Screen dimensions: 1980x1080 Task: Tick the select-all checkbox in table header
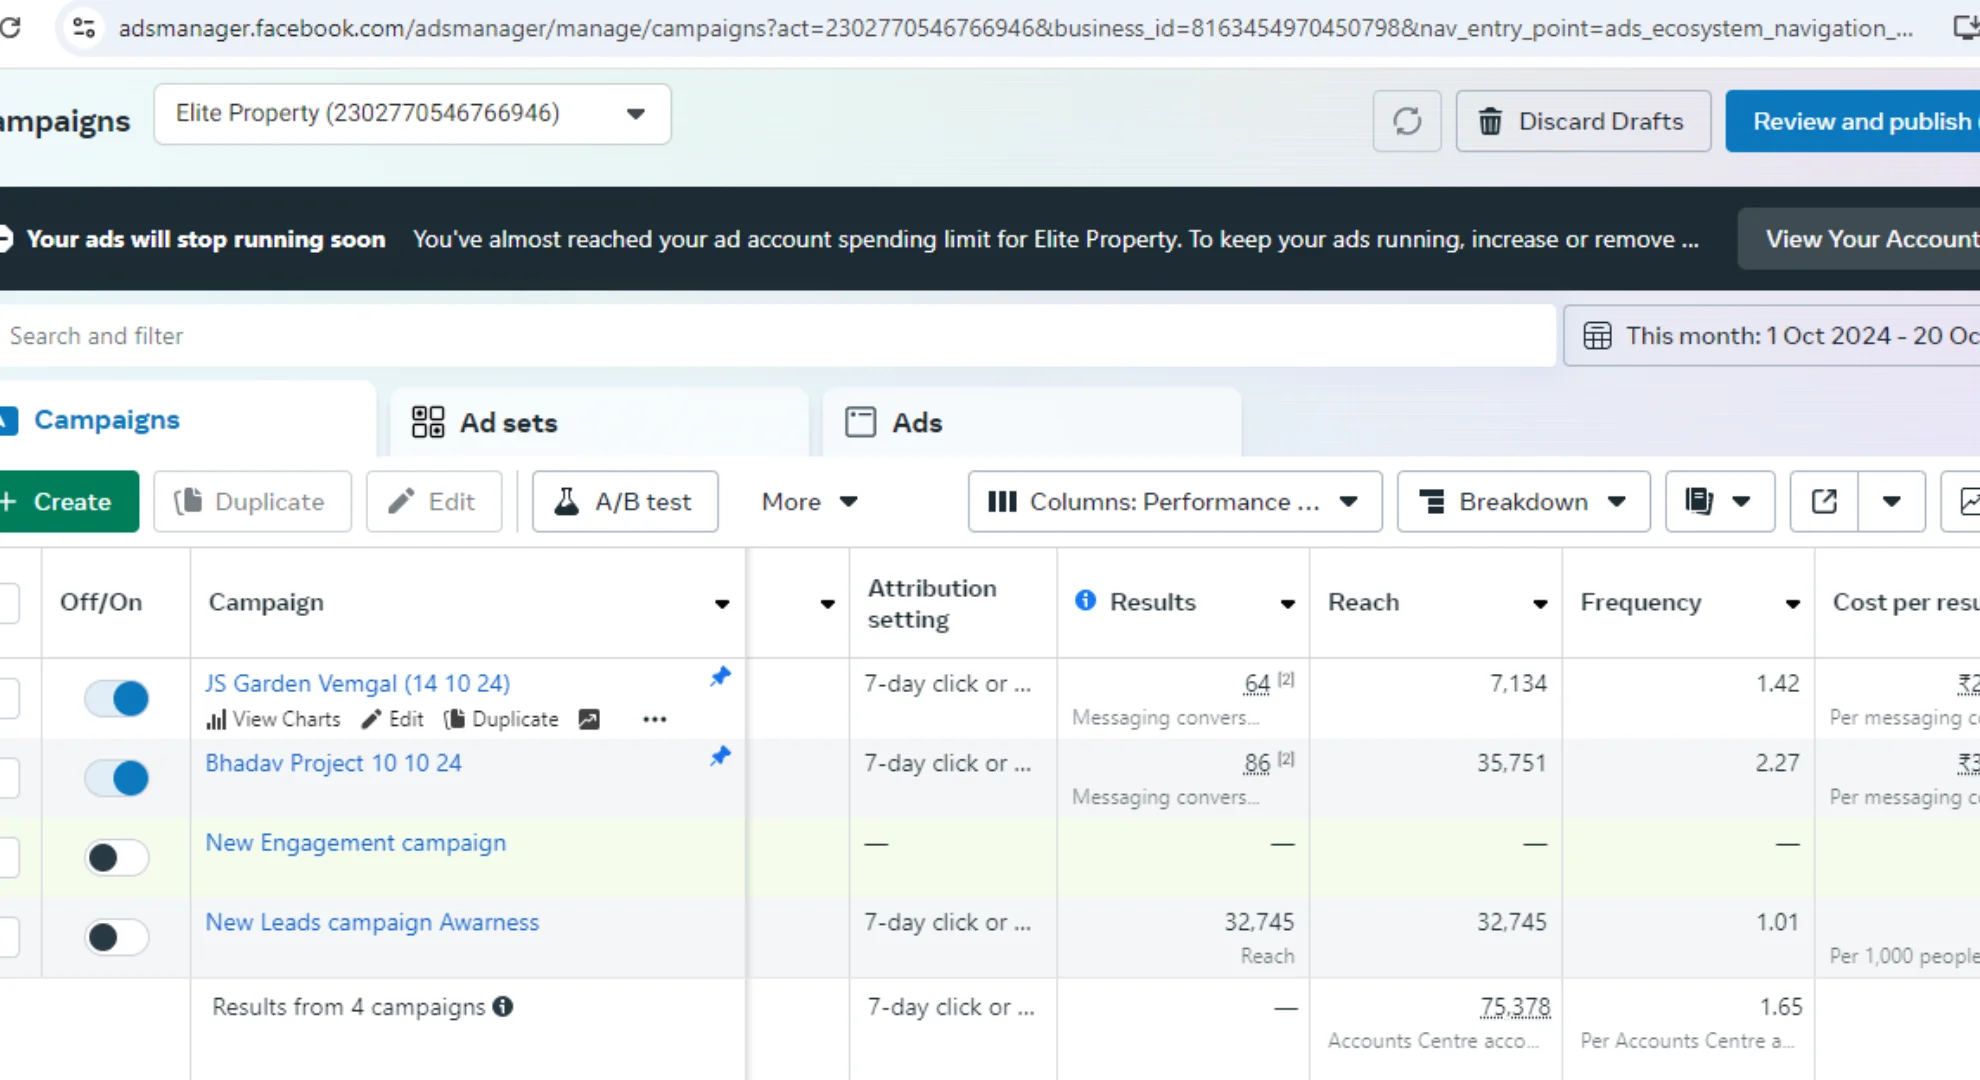click(8, 602)
